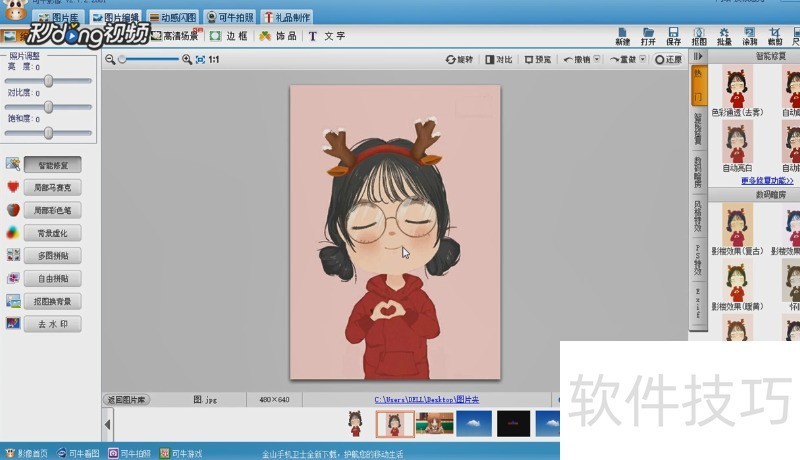Screen dimensions: 800x460
Task: Open the 可牛拍照 tab
Action: point(230,17)
